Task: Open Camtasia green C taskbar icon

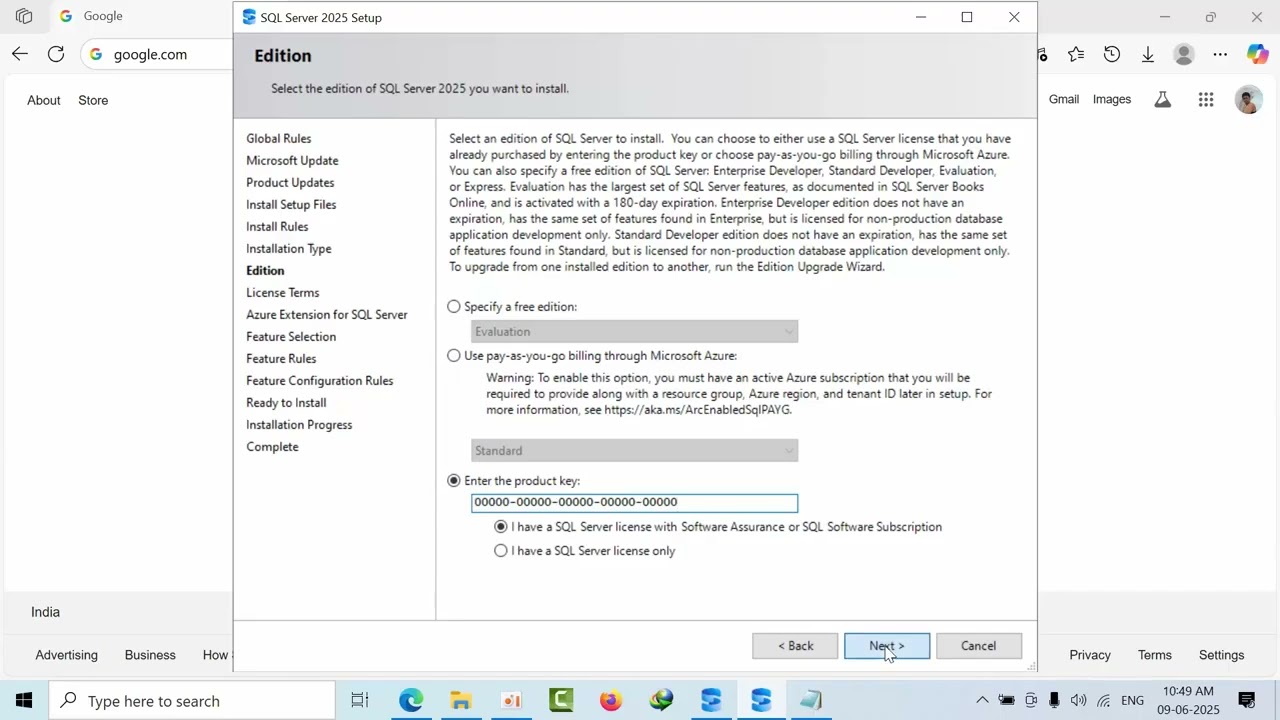Action: [x=561, y=700]
